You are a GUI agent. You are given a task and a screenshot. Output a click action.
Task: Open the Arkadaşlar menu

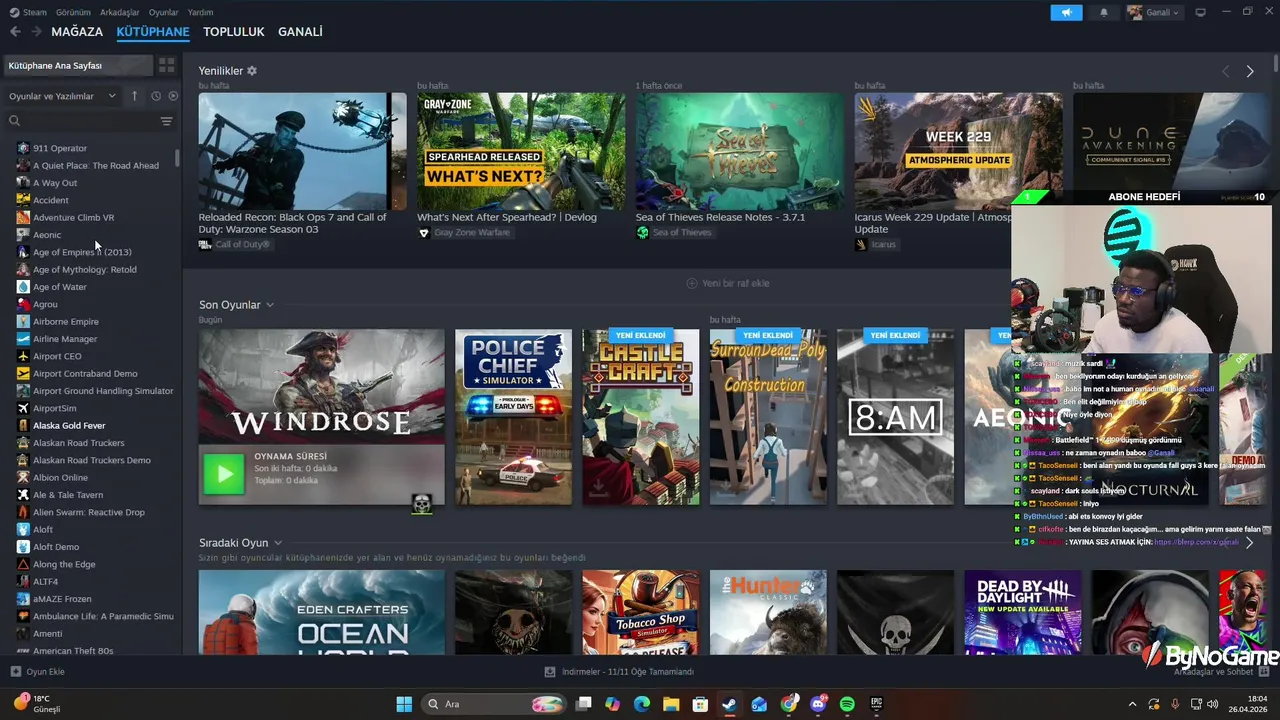tap(120, 12)
